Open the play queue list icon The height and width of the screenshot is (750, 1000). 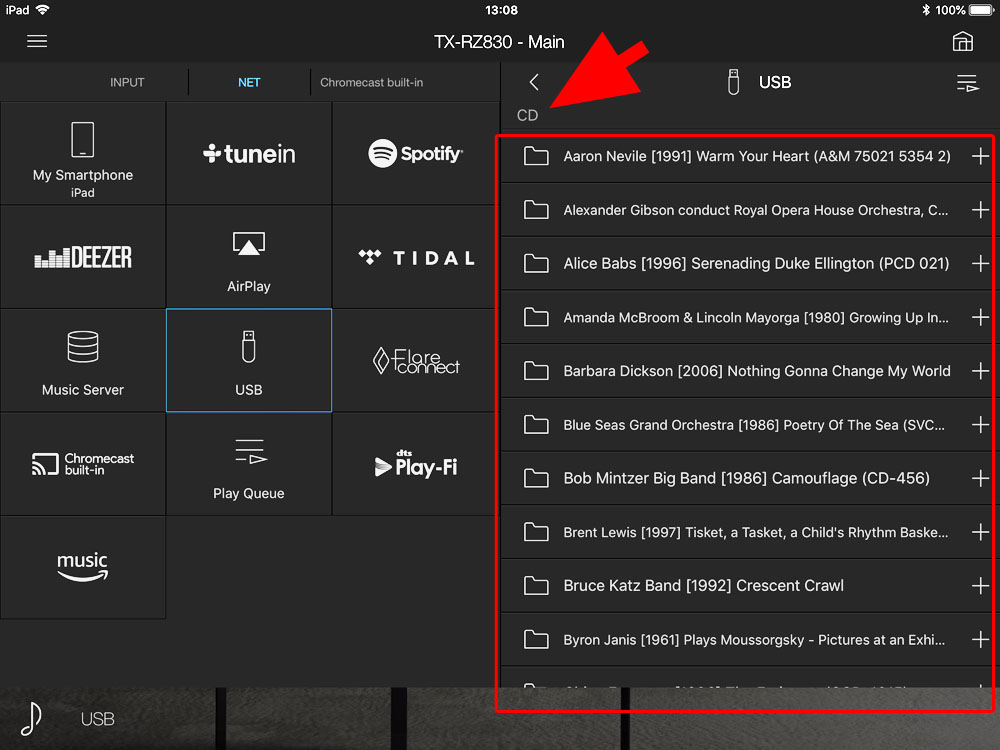point(966,83)
